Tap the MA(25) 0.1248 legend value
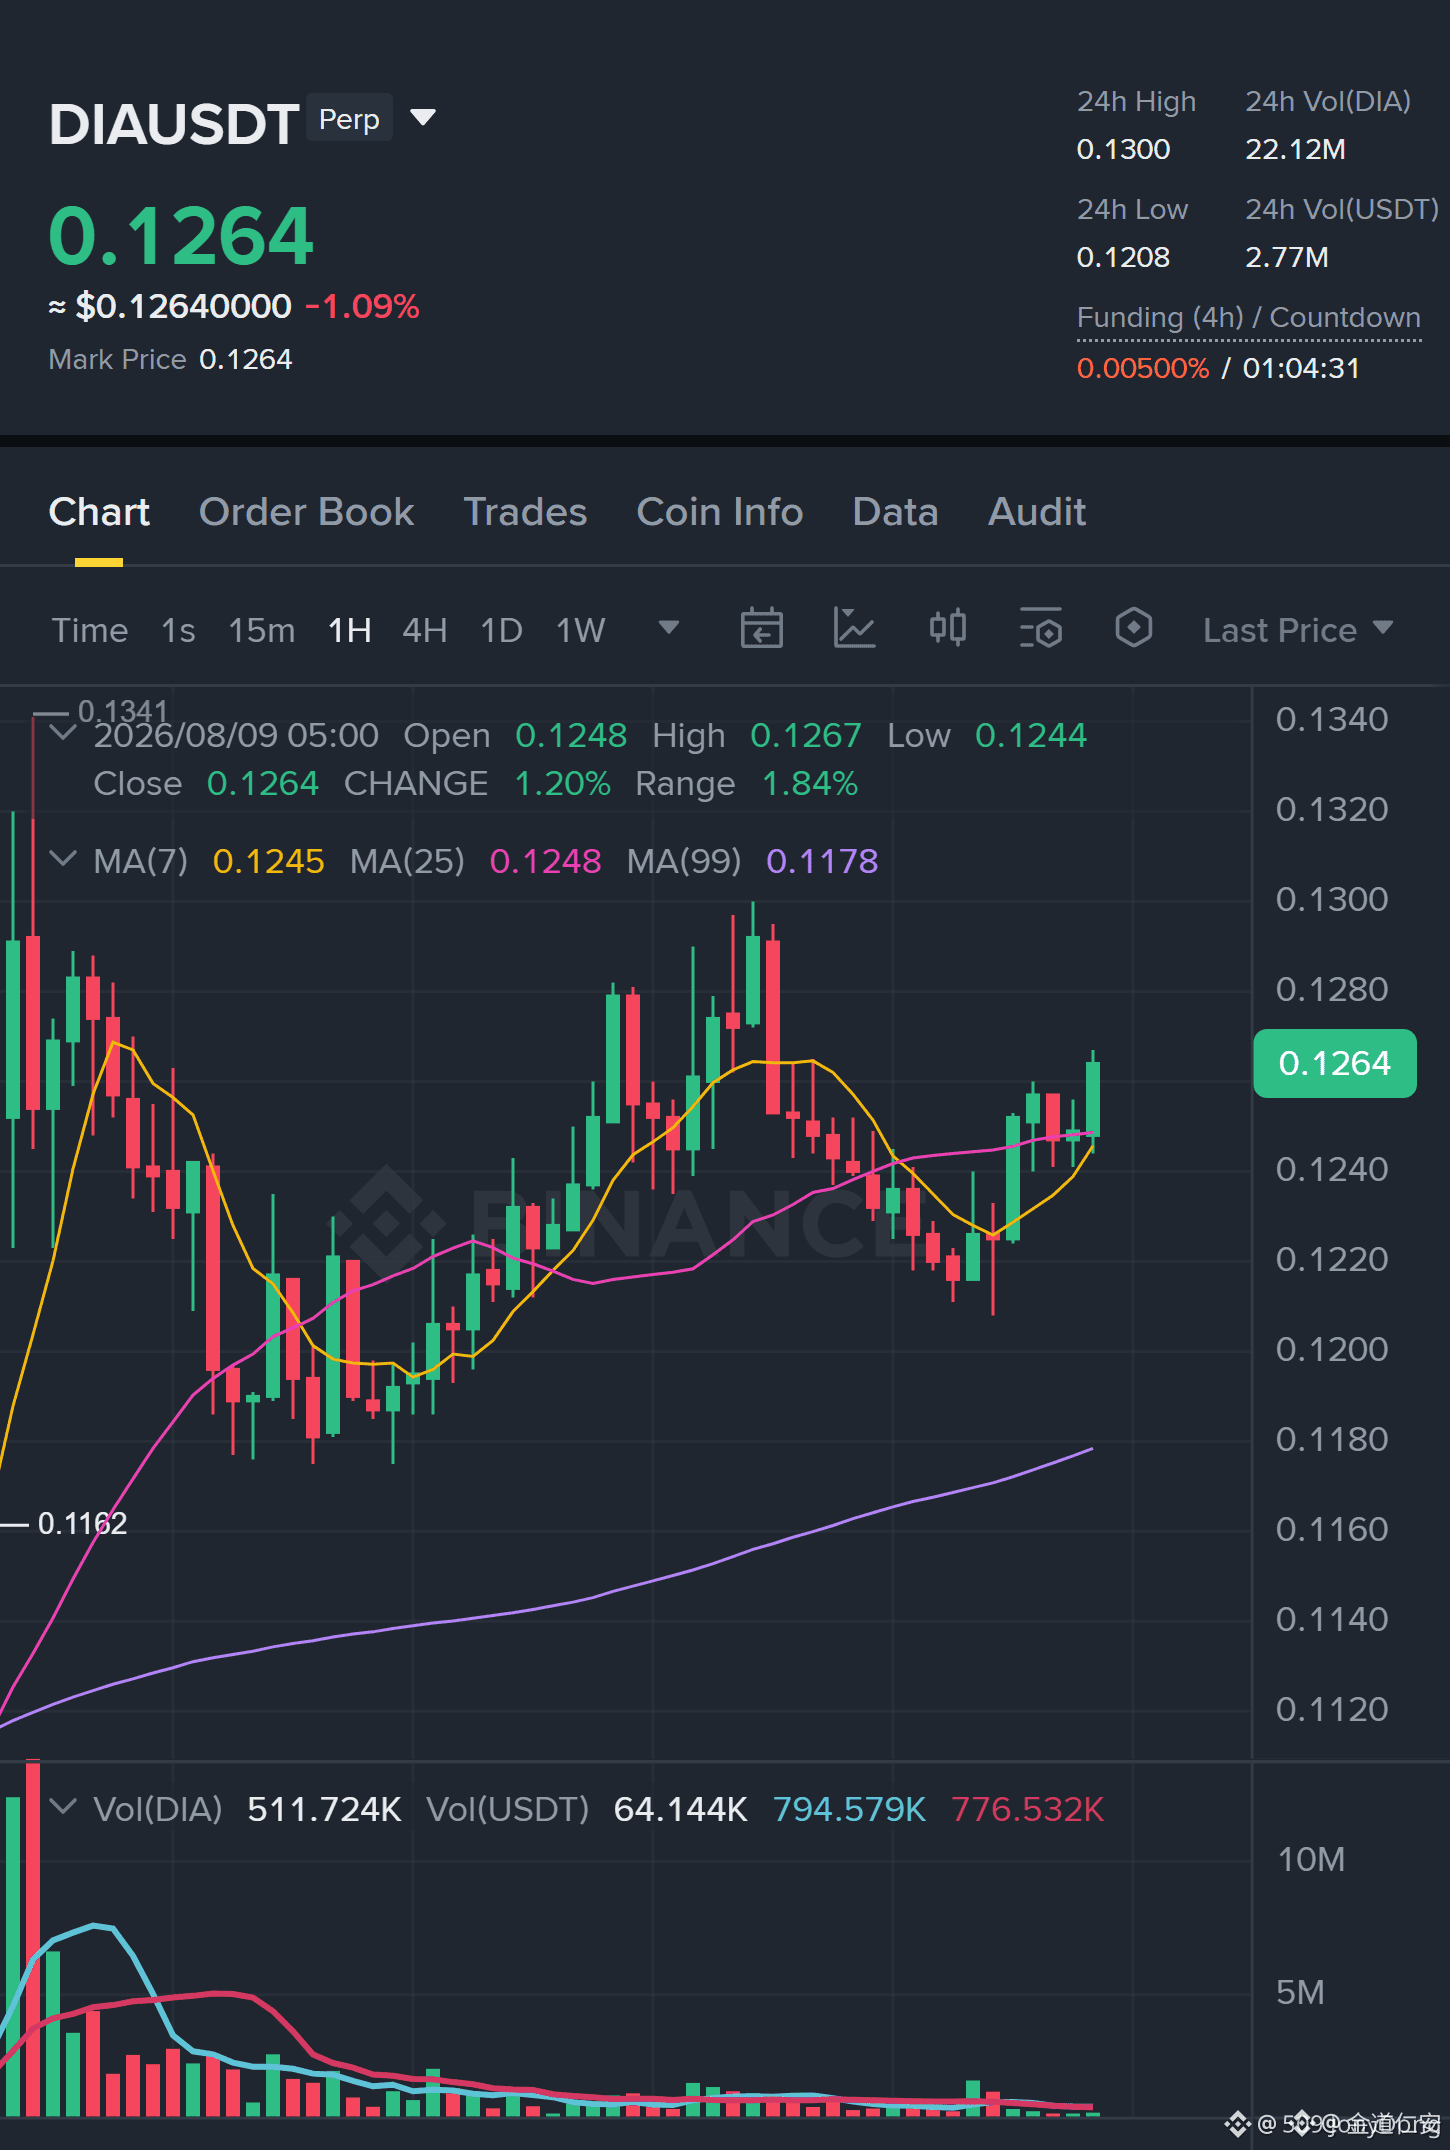 pyautogui.click(x=545, y=861)
